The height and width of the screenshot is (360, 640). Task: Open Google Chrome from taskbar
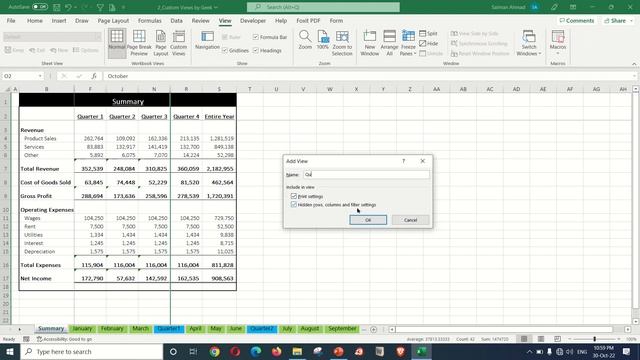[215, 351]
